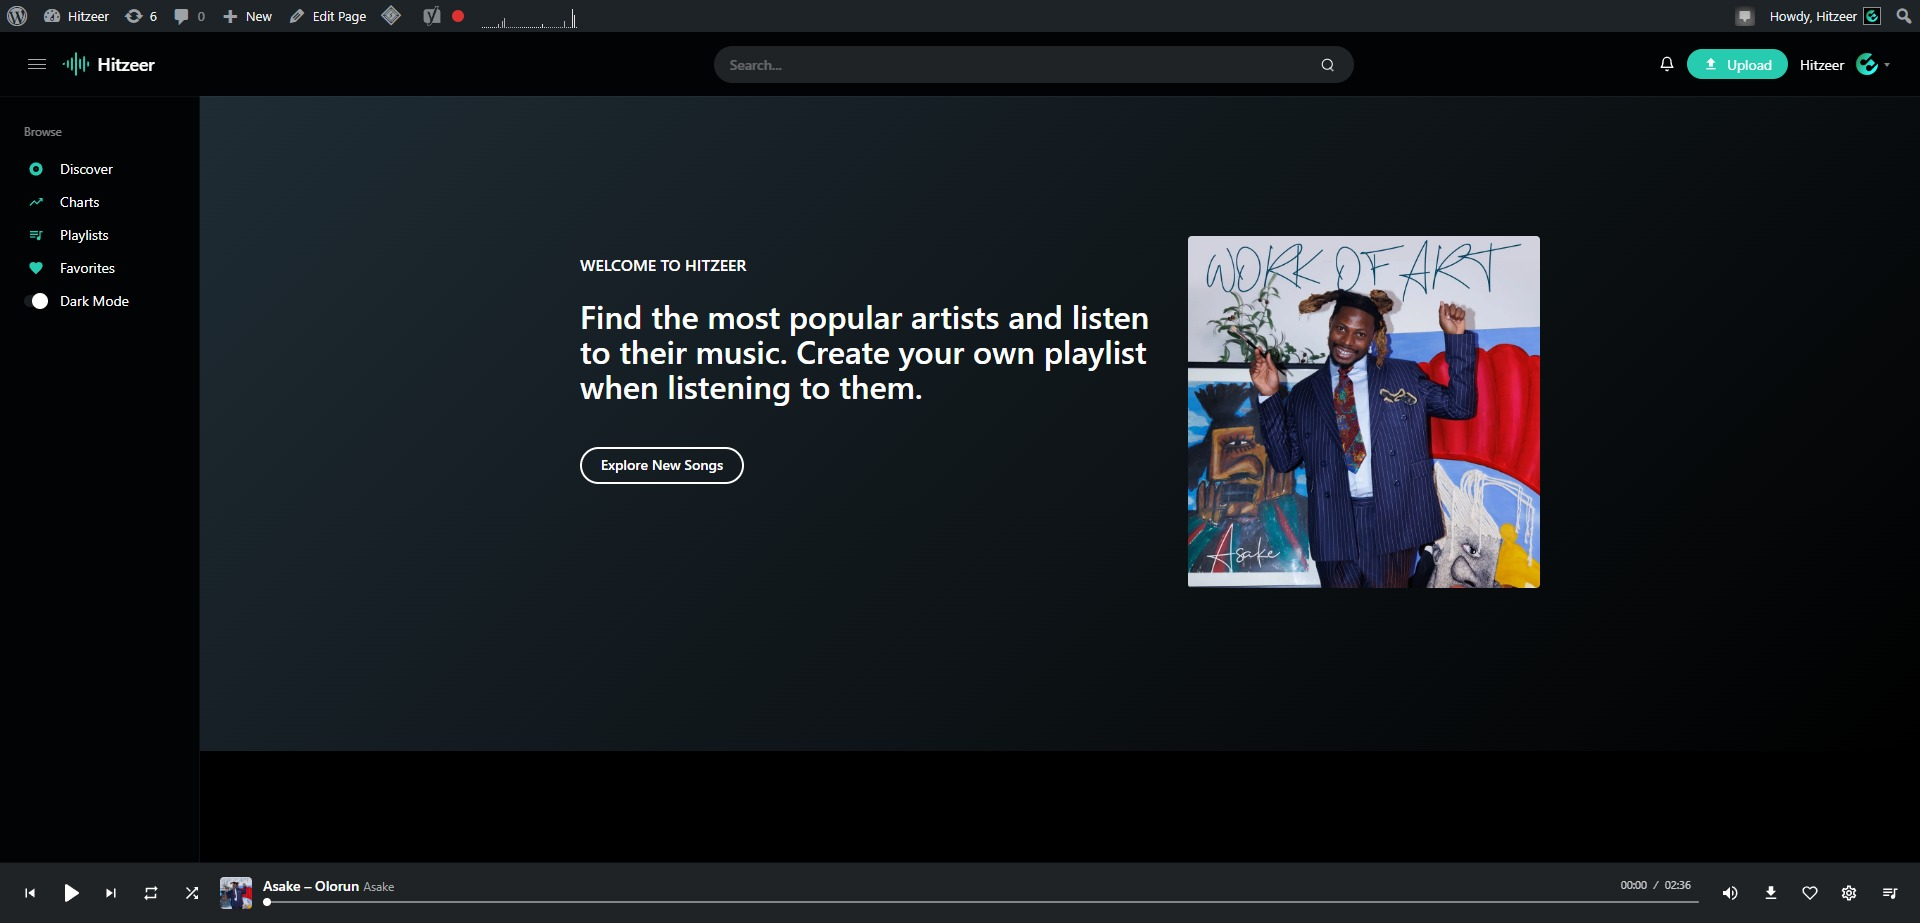
Task: Click the Upload button
Action: pyautogui.click(x=1737, y=64)
